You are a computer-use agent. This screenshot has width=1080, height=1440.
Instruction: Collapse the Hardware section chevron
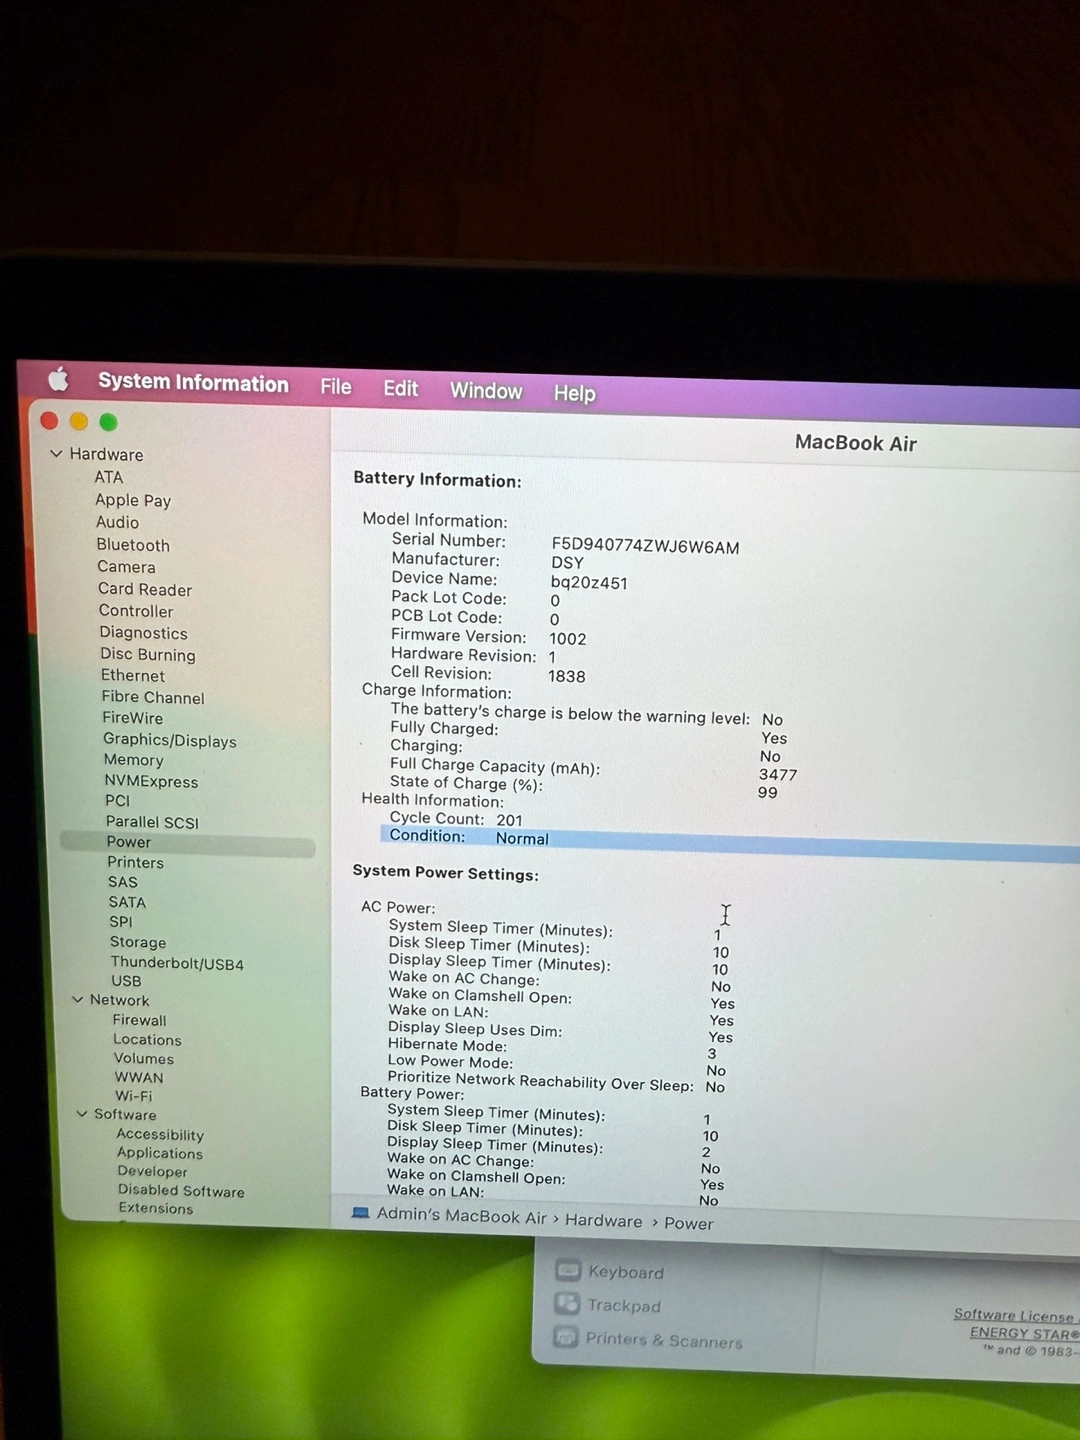point(56,454)
